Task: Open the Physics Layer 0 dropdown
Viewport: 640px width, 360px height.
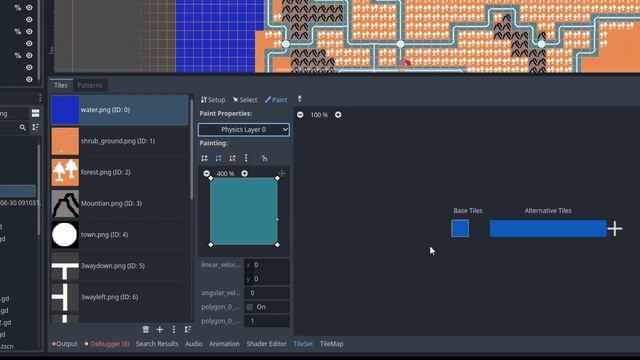Action: 244,129
